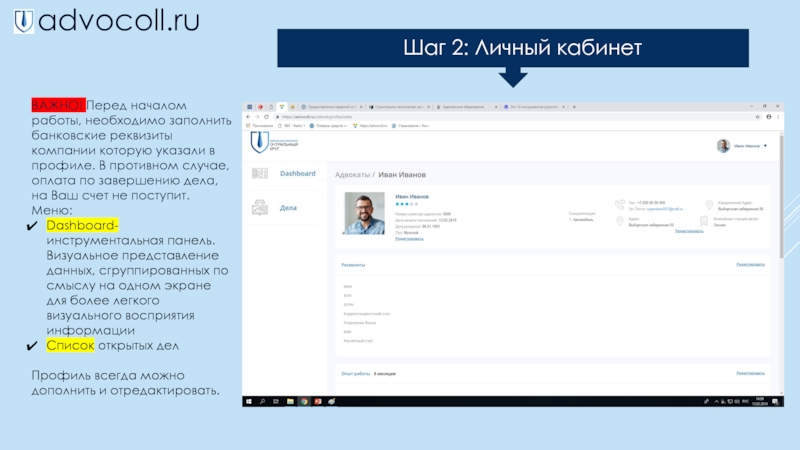Click the Дела briefcase icon in sidebar
Viewport: 800px width, 450px height.
point(259,208)
